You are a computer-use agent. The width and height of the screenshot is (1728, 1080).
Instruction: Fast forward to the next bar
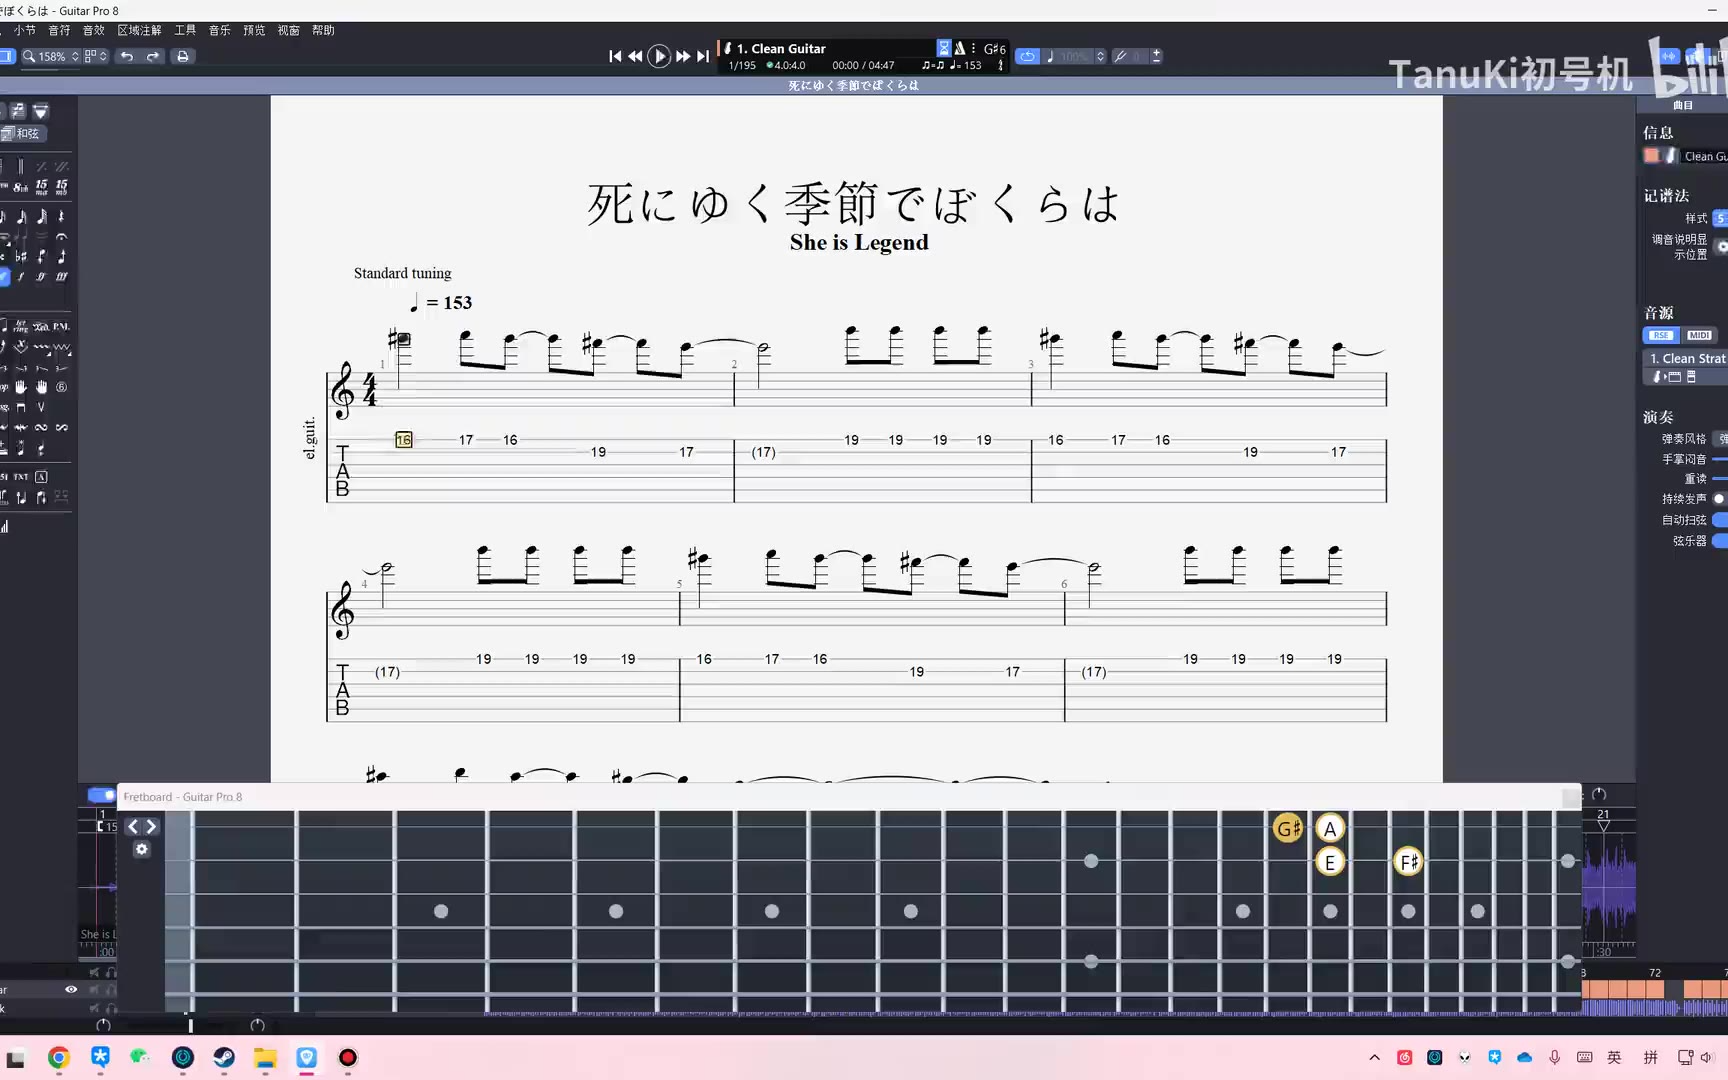click(x=683, y=56)
